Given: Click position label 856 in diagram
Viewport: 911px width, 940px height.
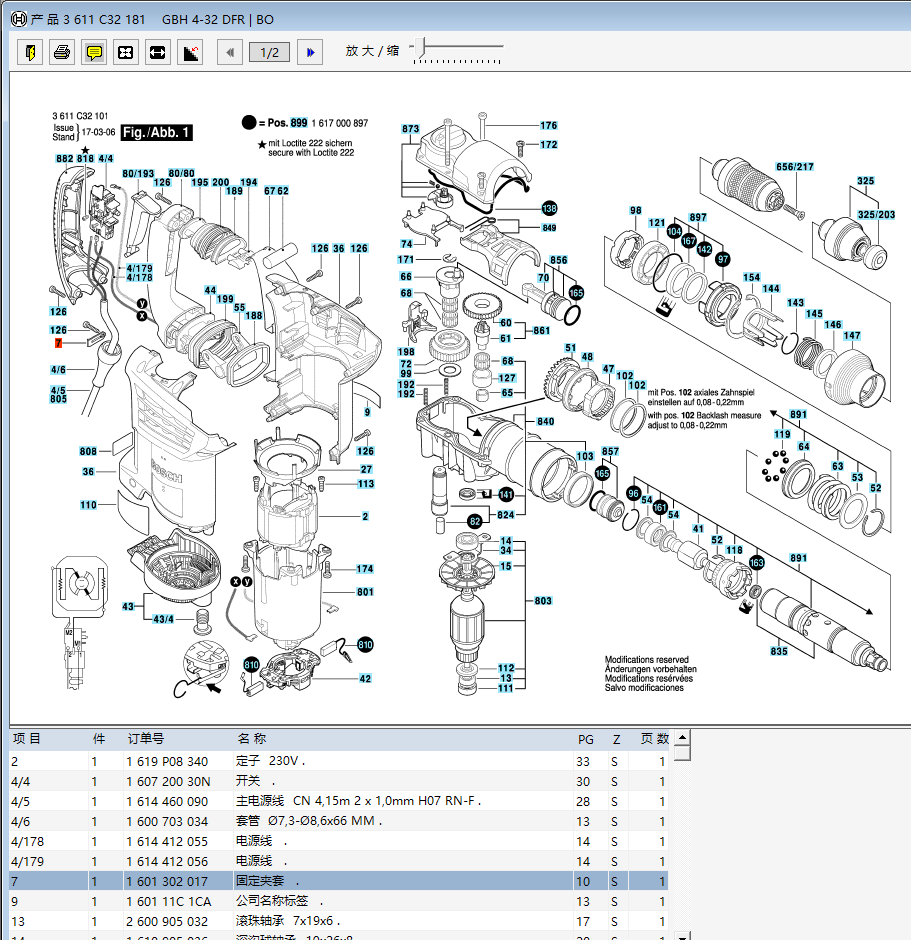Looking at the screenshot, I should tap(559, 260).
